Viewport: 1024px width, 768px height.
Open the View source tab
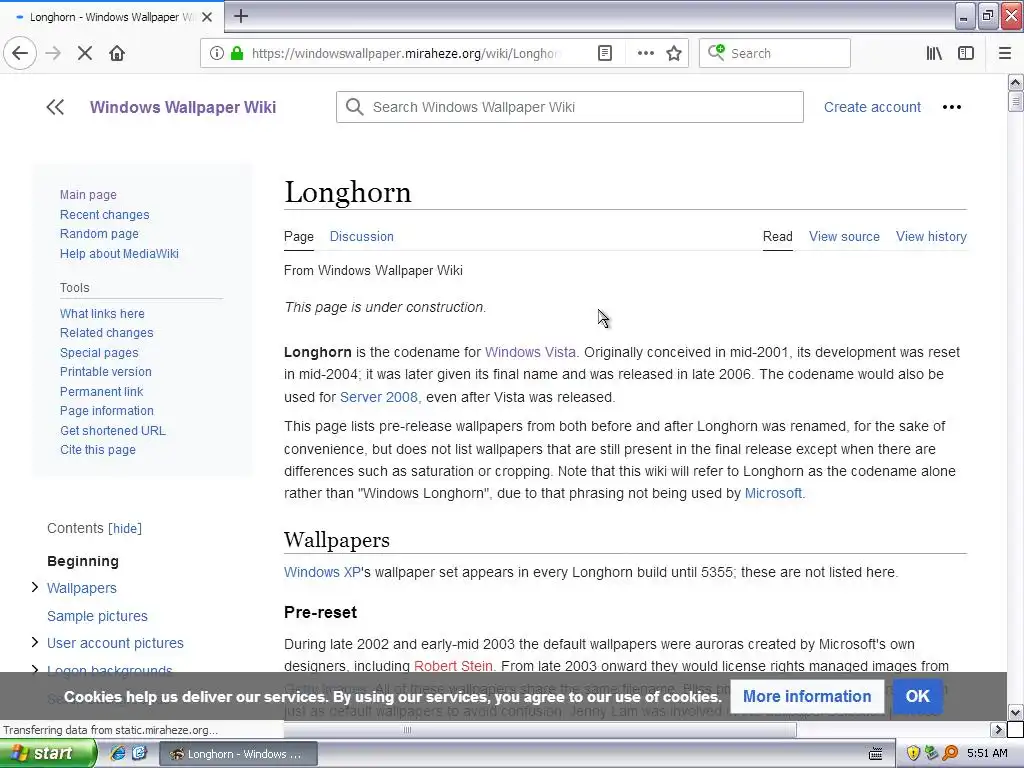coord(844,236)
